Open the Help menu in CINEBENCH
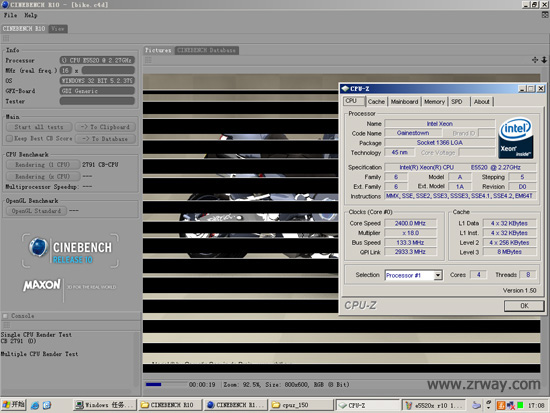 pos(31,15)
